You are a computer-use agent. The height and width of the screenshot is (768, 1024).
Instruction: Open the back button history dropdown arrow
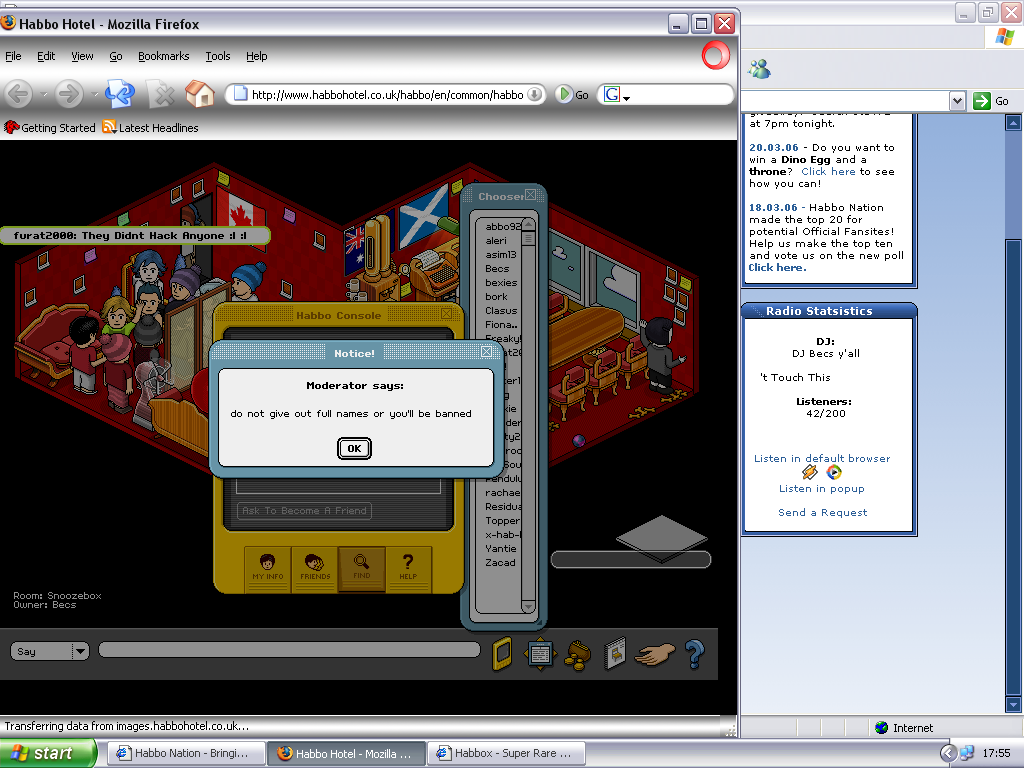43,95
